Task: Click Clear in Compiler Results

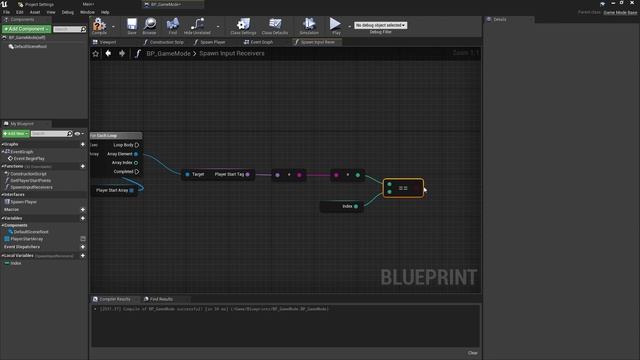Action: pyautogui.click(x=472, y=353)
